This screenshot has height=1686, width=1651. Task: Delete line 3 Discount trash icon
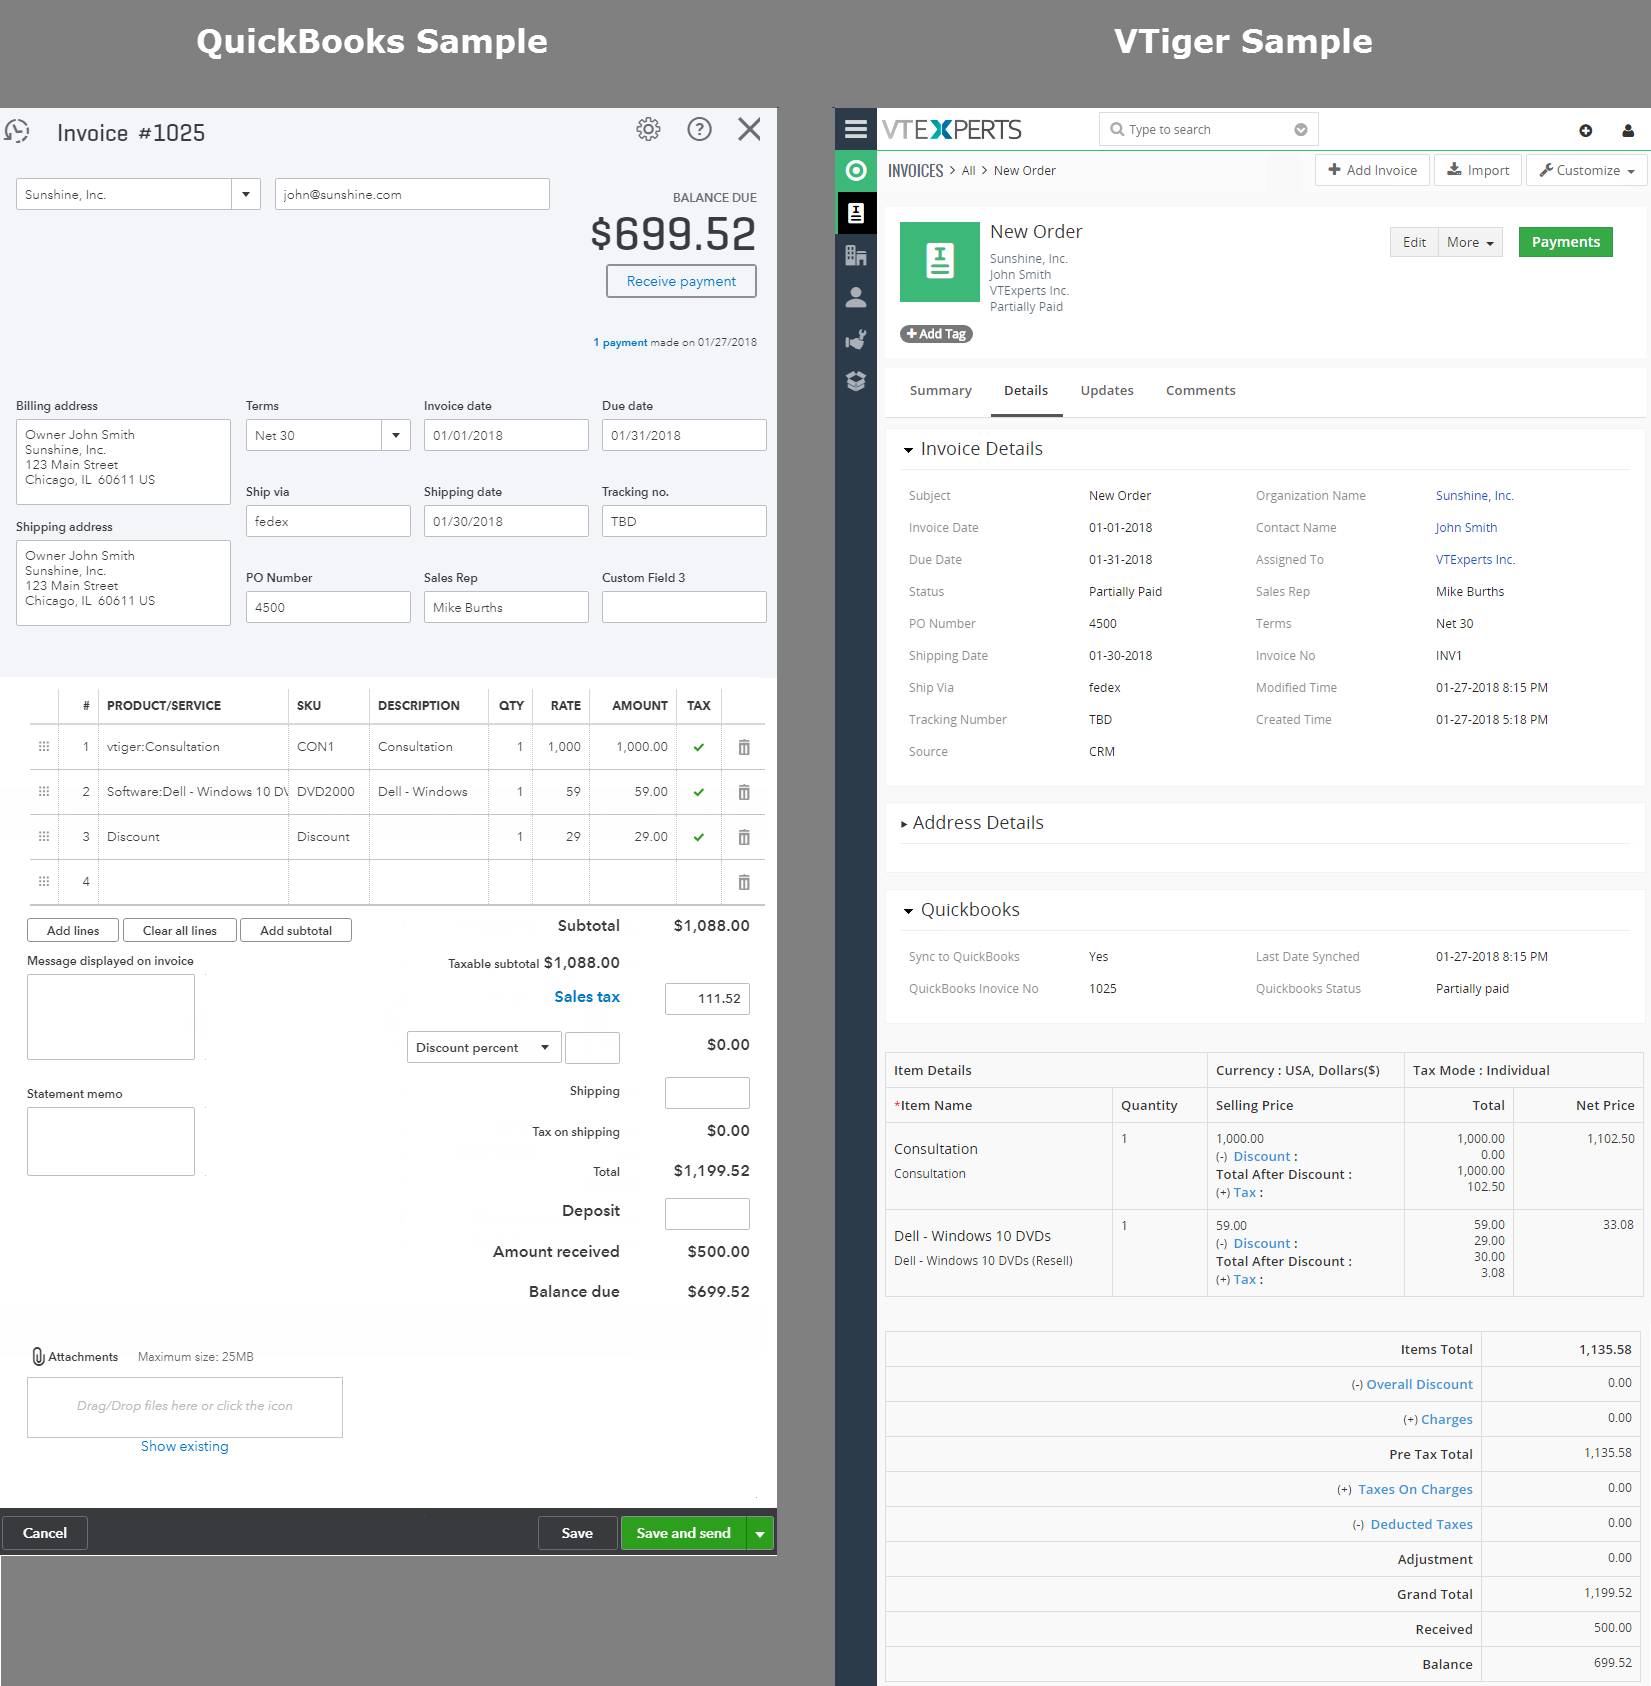pyautogui.click(x=744, y=837)
